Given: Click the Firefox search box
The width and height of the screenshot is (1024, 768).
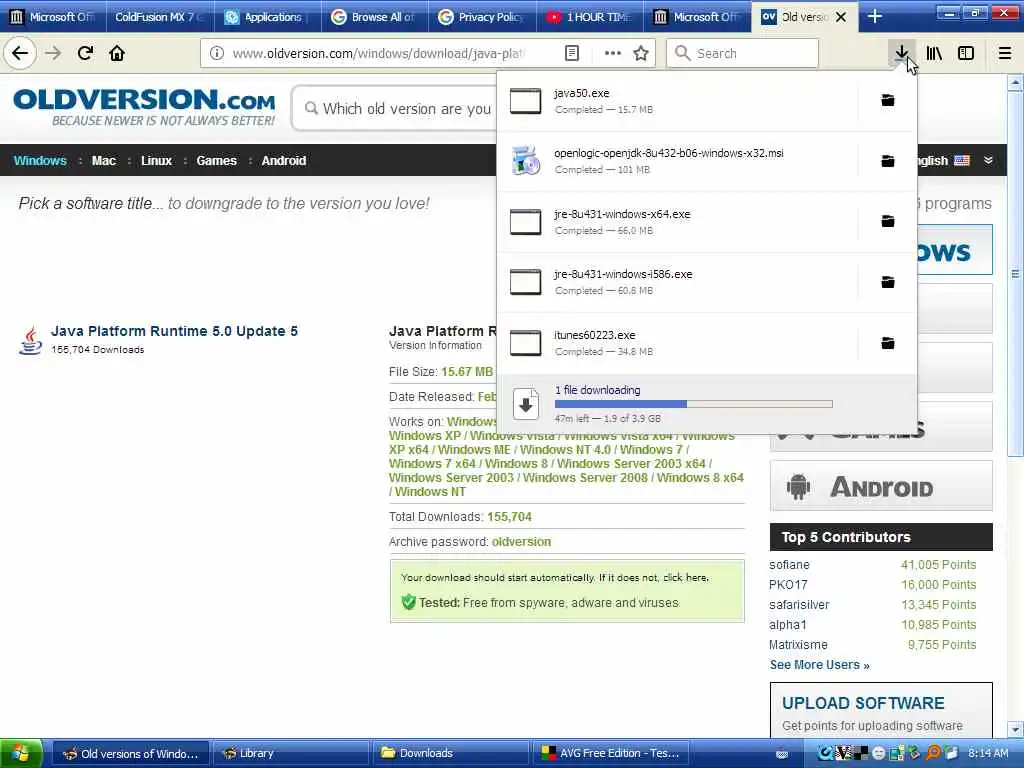Looking at the screenshot, I should [743, 54].
